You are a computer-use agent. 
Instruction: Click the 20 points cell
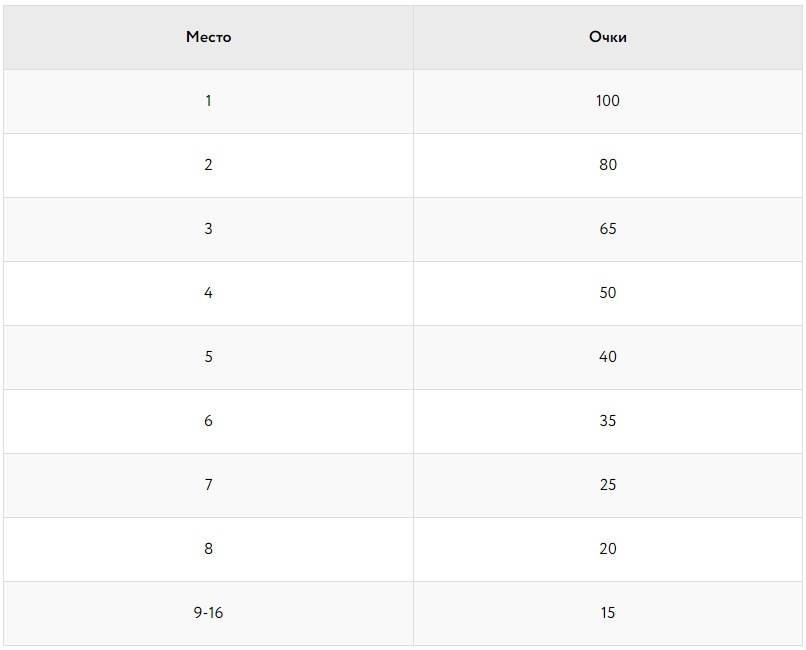(608, 549)
